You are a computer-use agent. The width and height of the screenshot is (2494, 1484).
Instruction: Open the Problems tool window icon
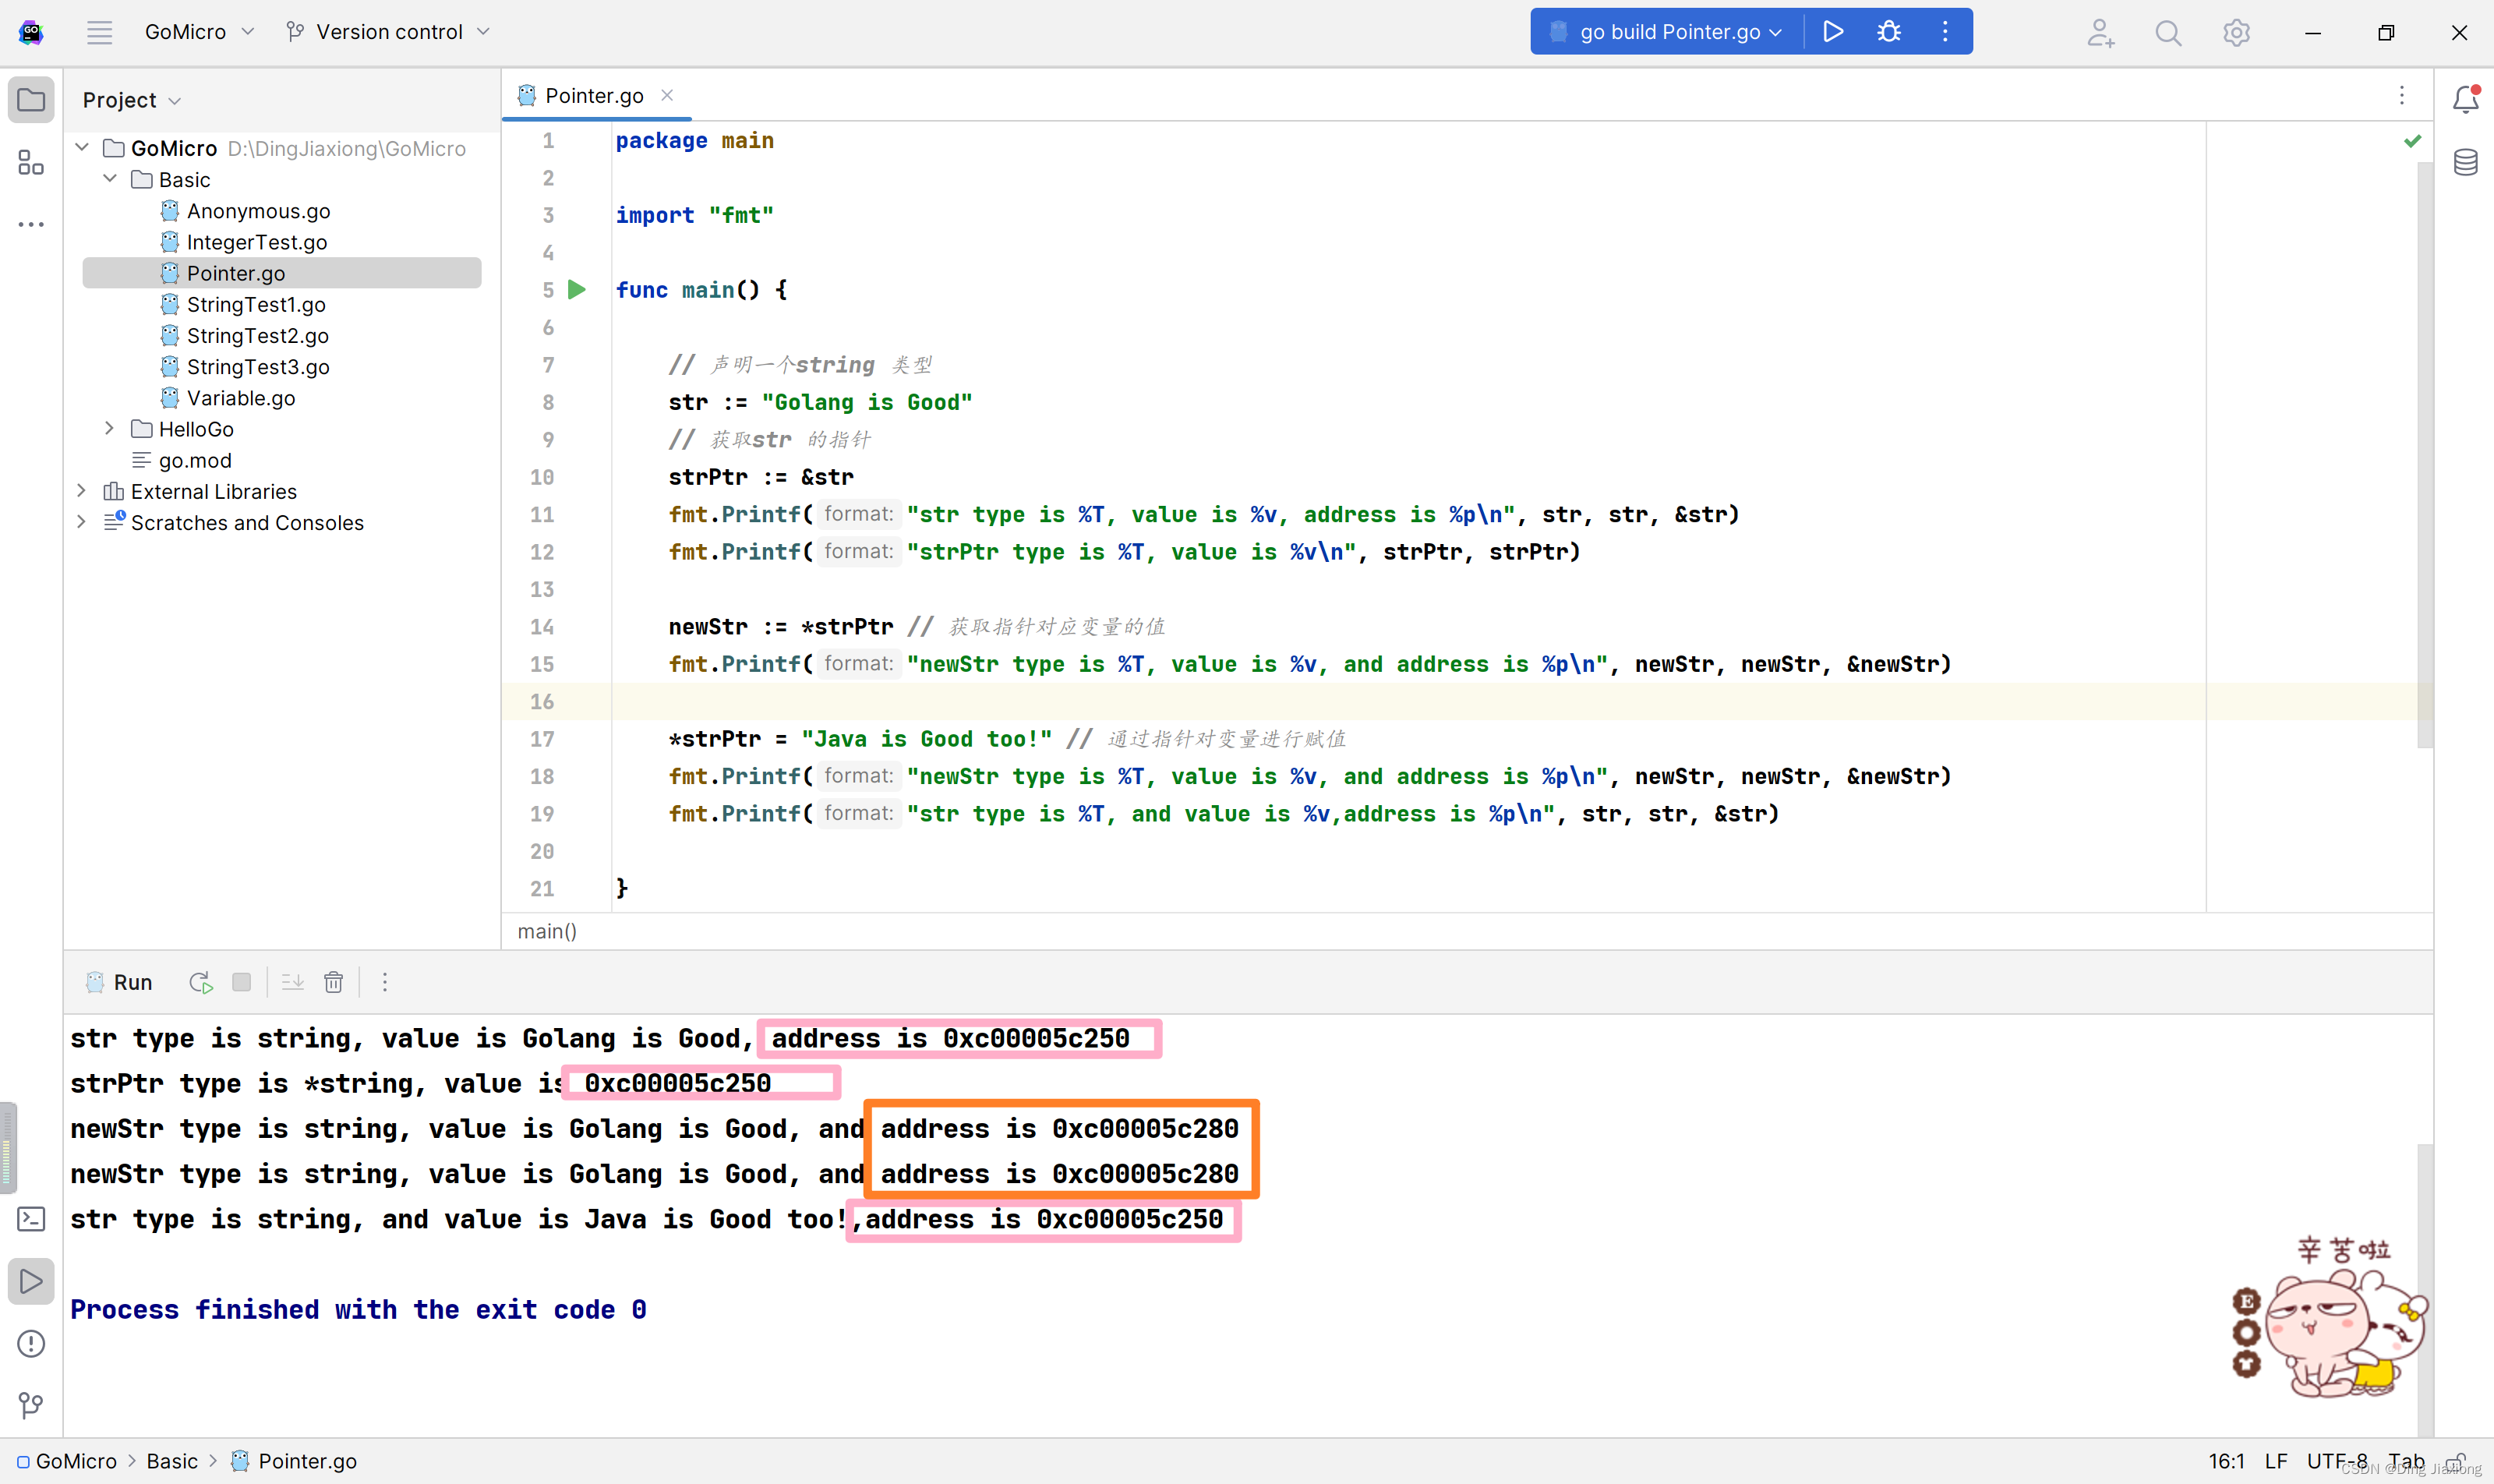[31, 1343]
